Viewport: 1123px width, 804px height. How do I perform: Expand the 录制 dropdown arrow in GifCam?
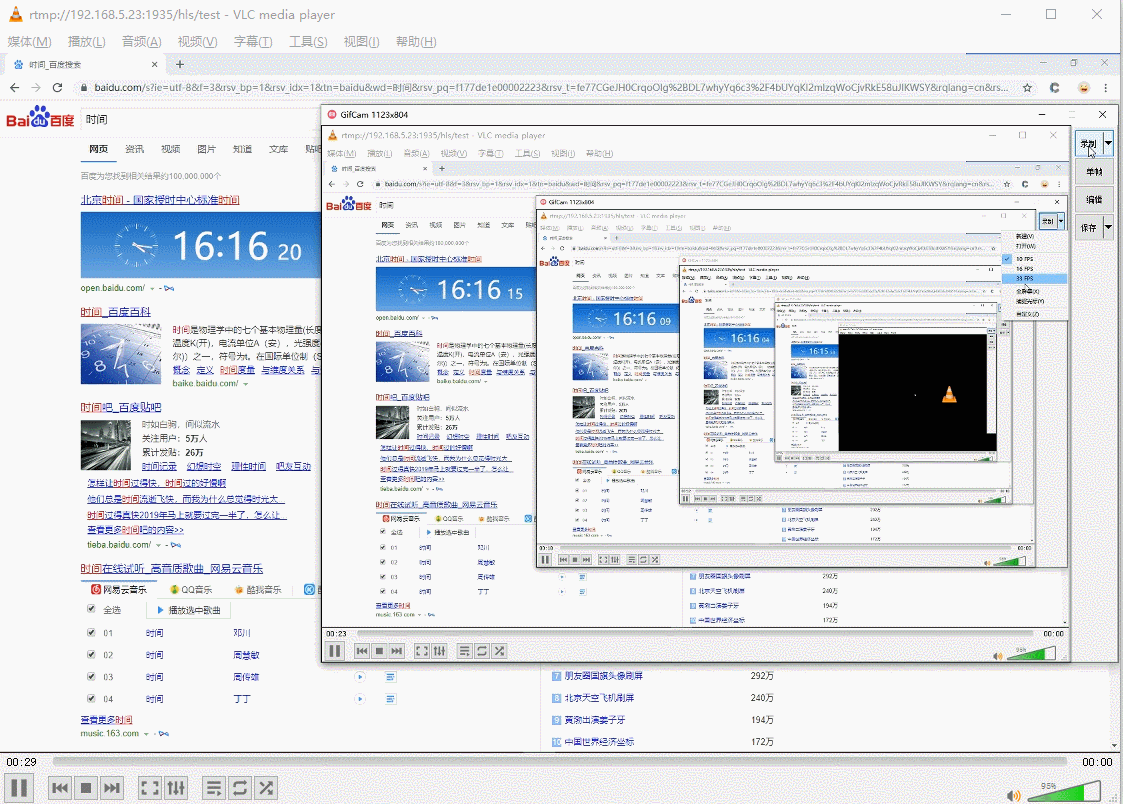coord(1108,143)
